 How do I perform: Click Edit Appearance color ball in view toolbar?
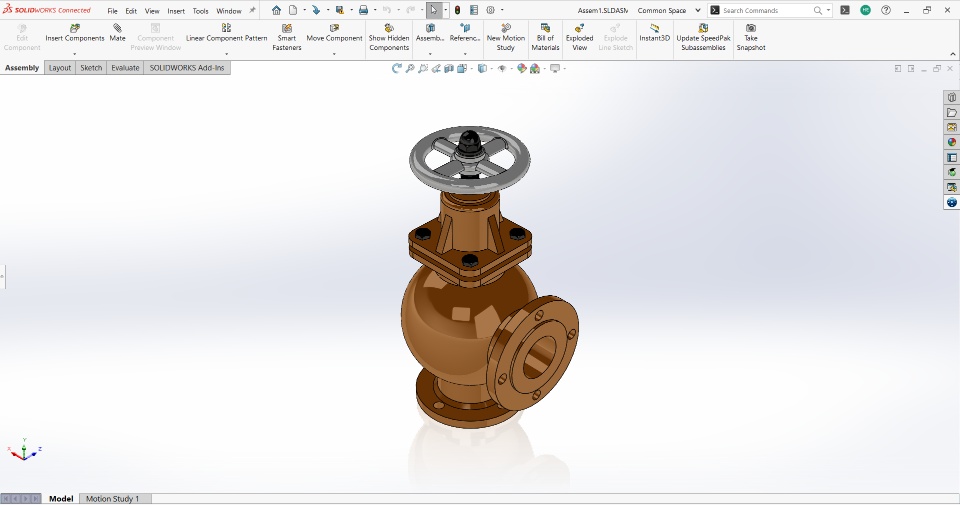[522, 69]
